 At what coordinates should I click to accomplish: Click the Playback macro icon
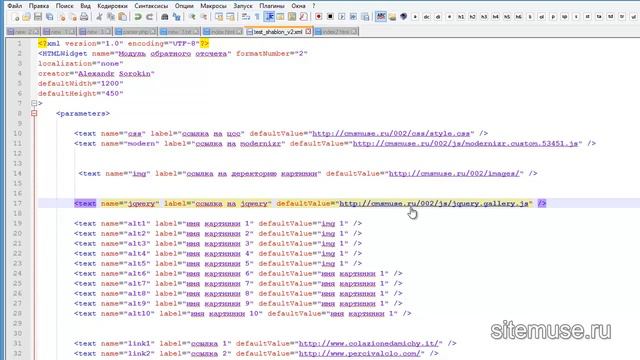pos(342,17)
